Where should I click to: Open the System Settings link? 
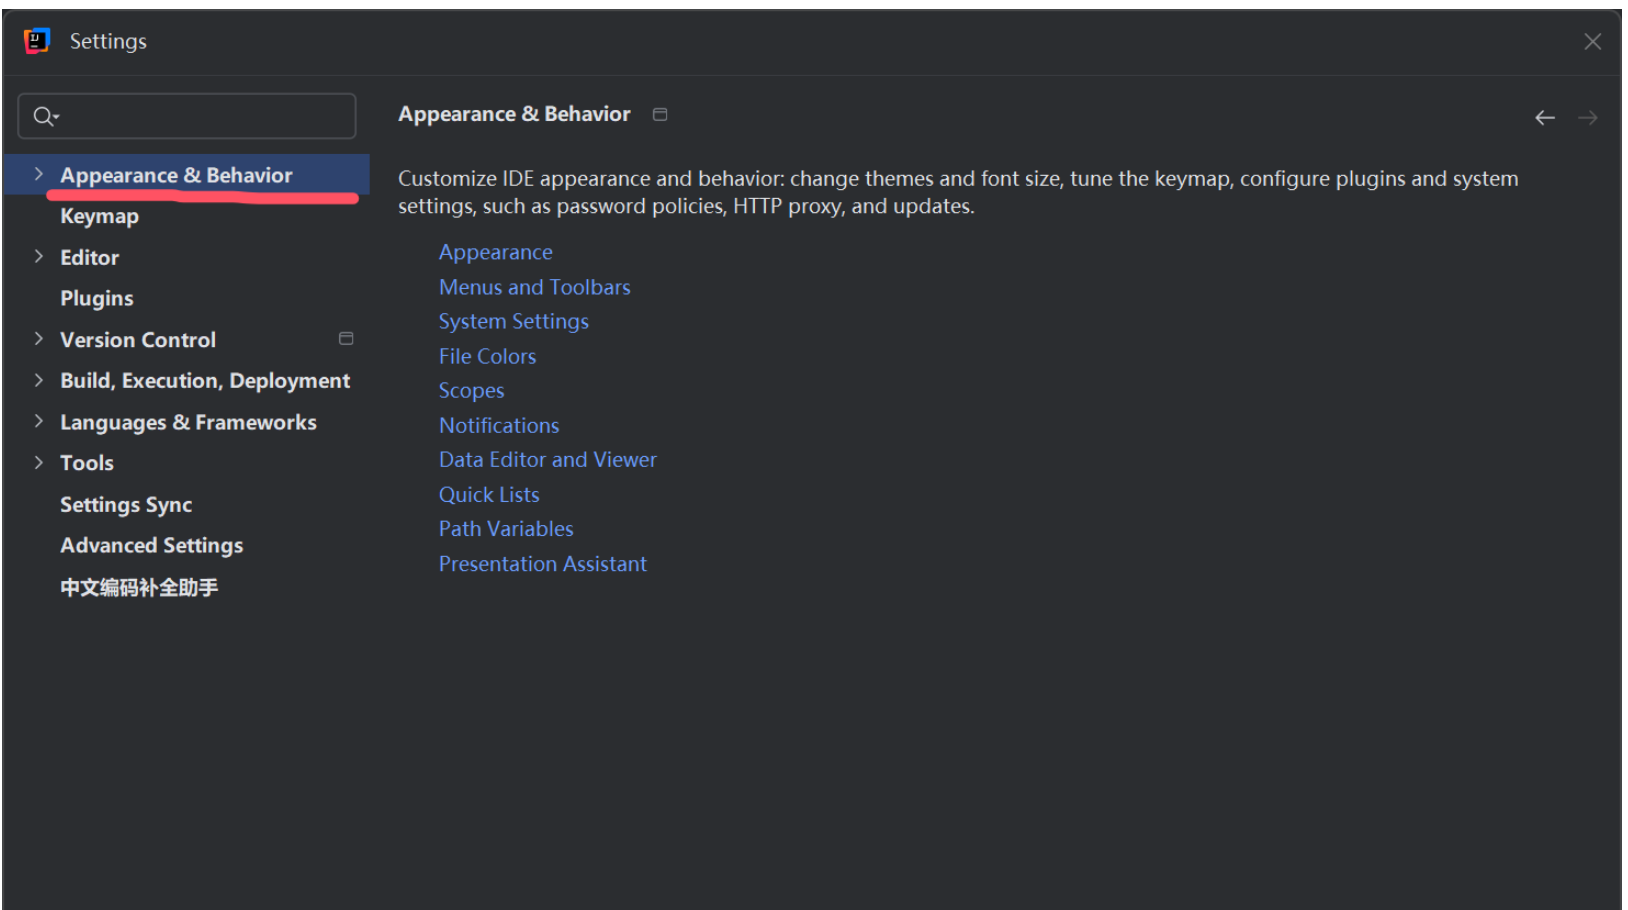[514, 322]
